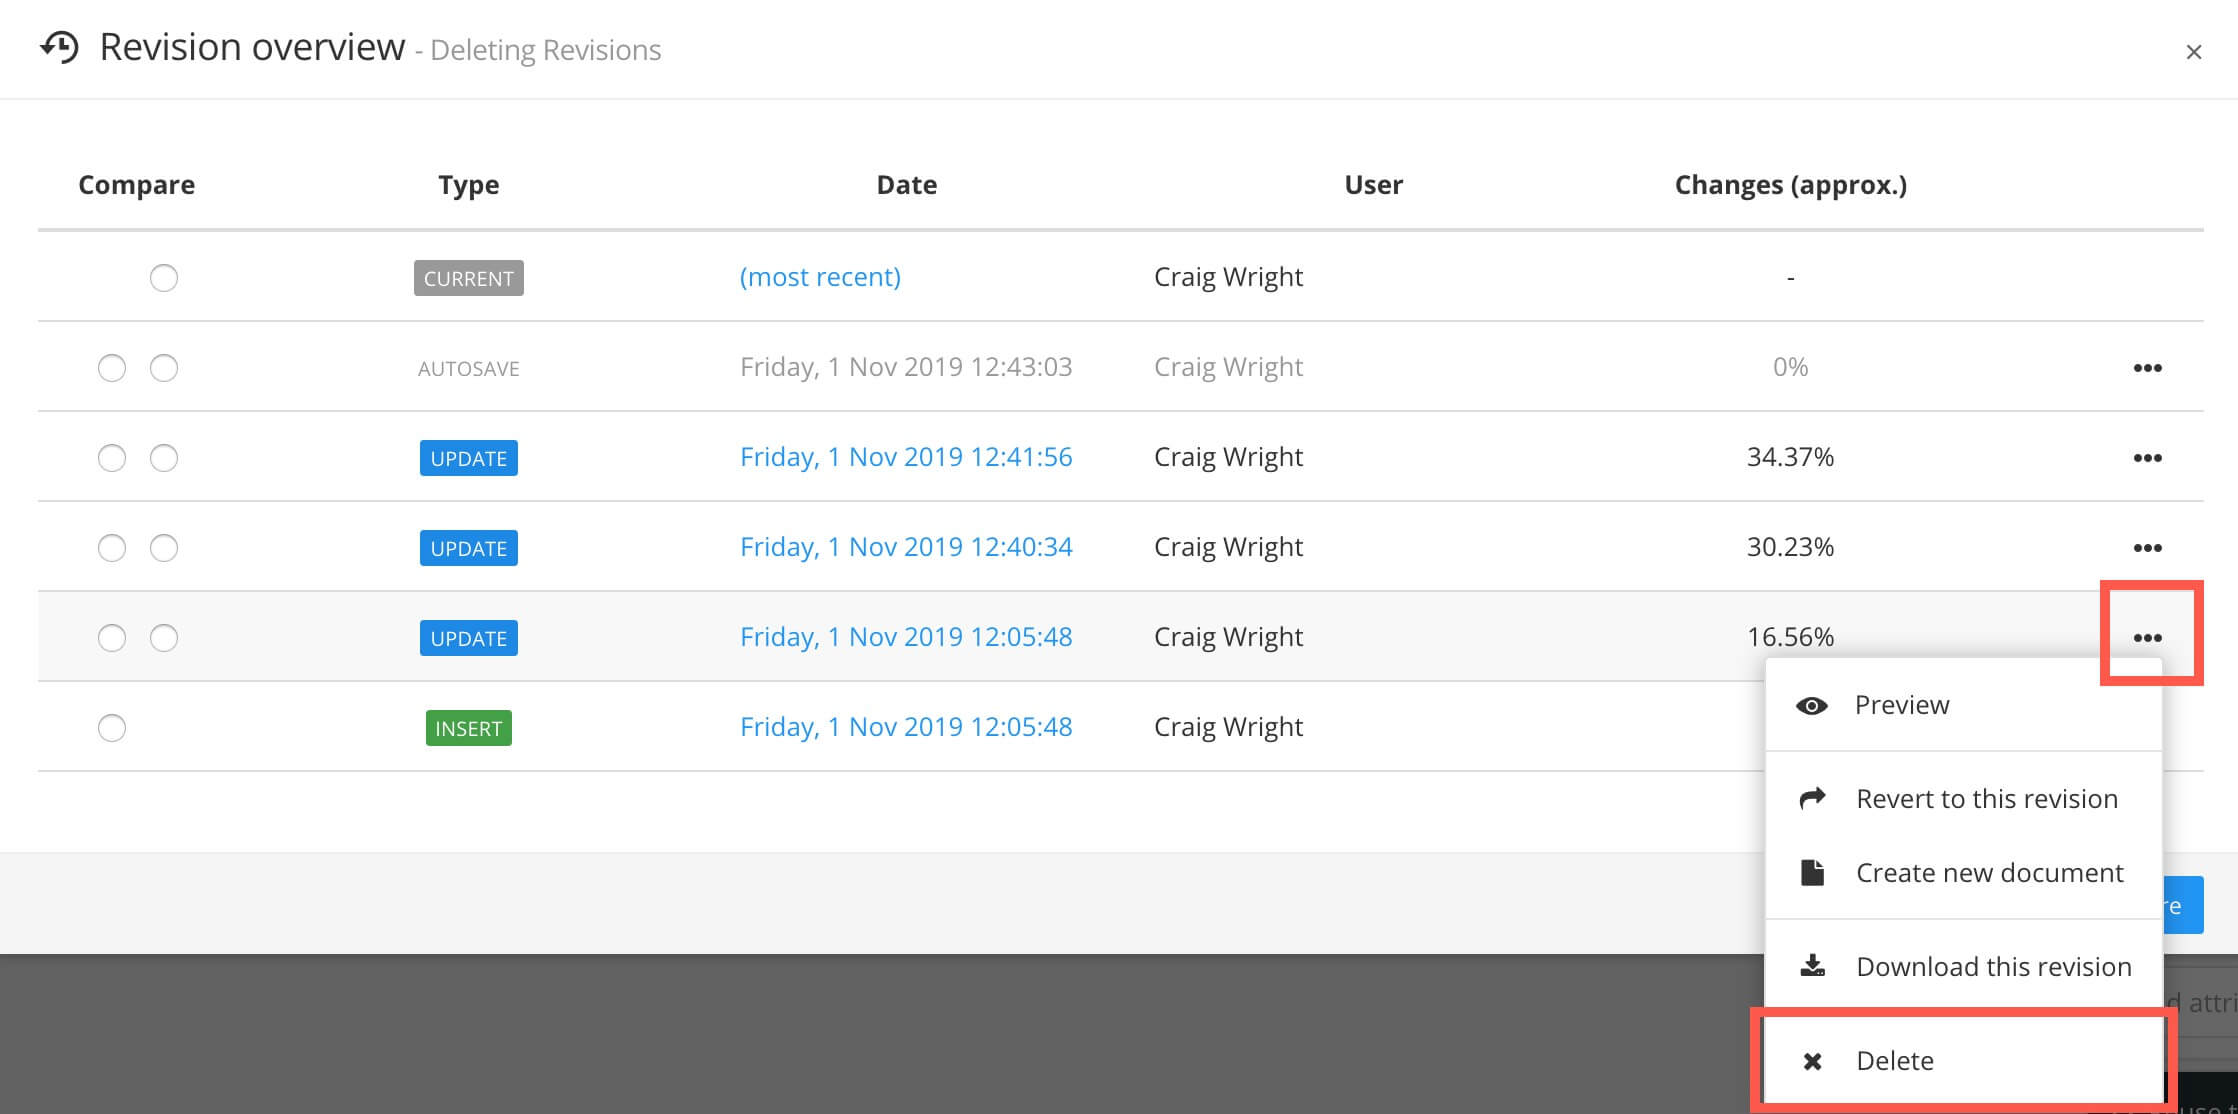Viewport: 2238px width, 1114px height.
Task: Select left compare radio for AUTOSAVE row
Action: pos(112,368)
